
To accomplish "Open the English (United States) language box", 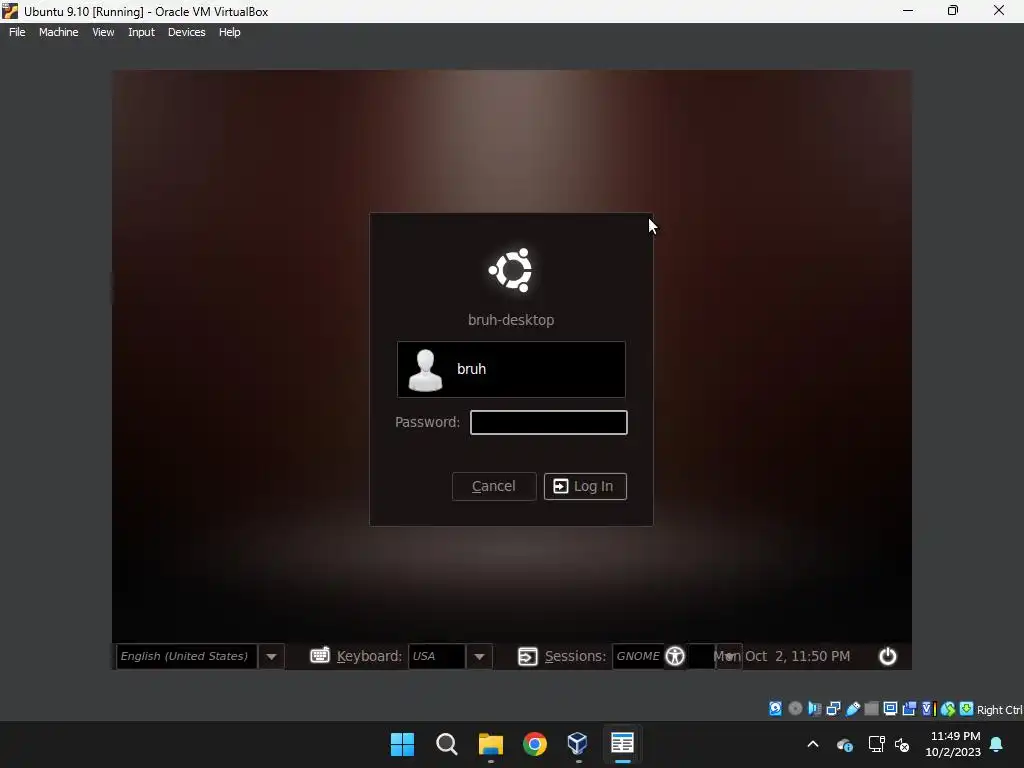I will 186,656.
